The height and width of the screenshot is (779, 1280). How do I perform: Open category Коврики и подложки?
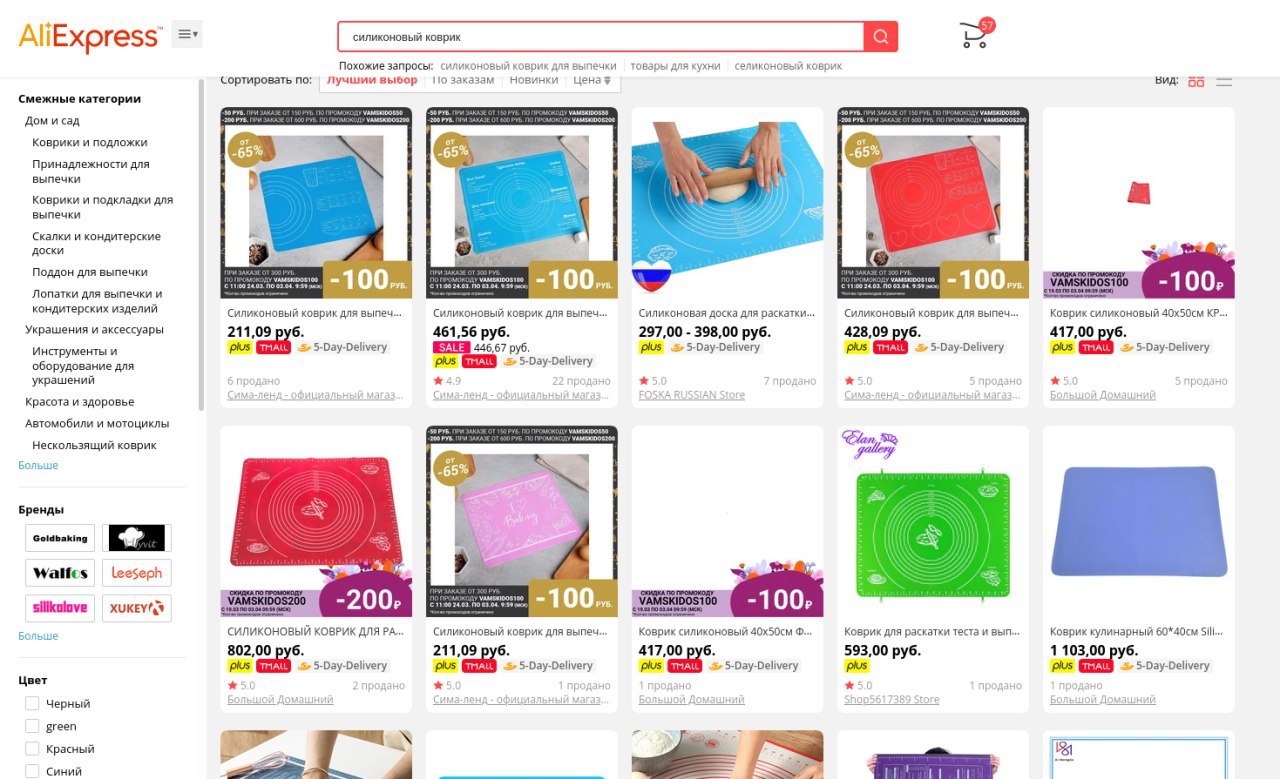(89, 143)
